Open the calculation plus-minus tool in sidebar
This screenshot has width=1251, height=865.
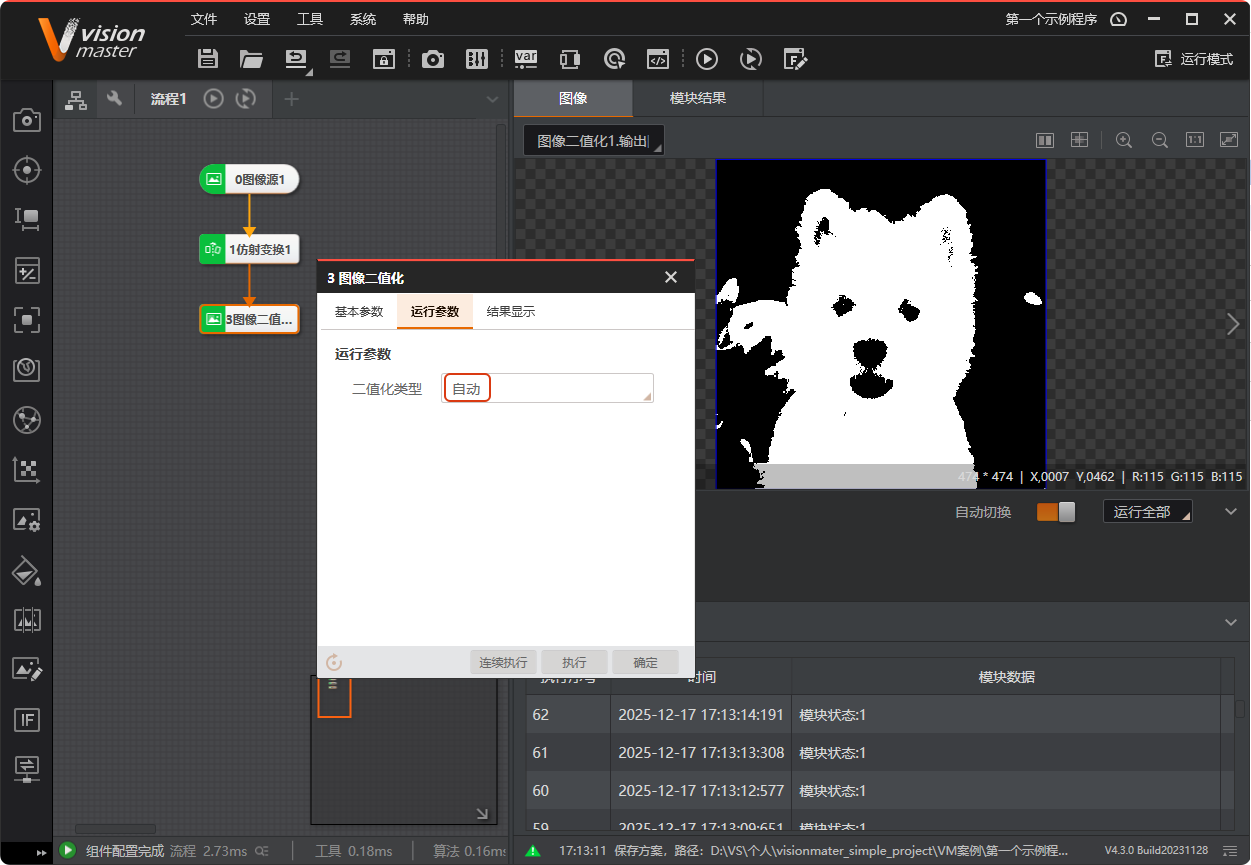click(26, 270)
